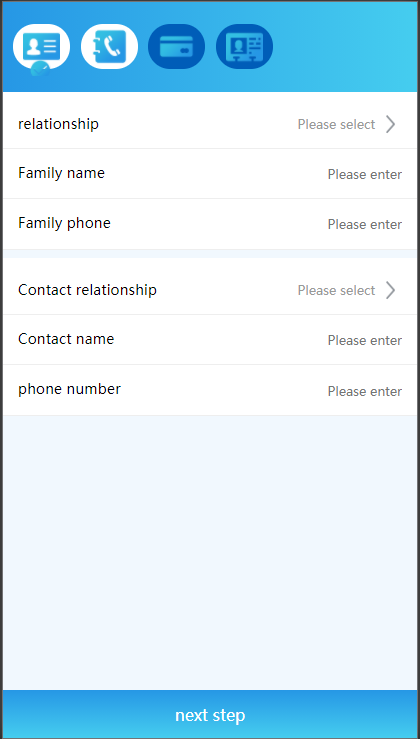
Task: Open the personal ID card step icon
Action: [41, 46]
